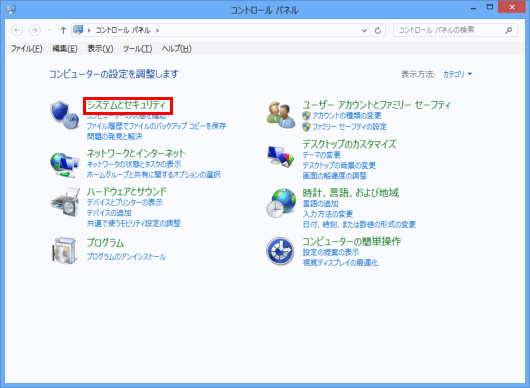Open ネットワークとインターネット category

coord(136,153)
